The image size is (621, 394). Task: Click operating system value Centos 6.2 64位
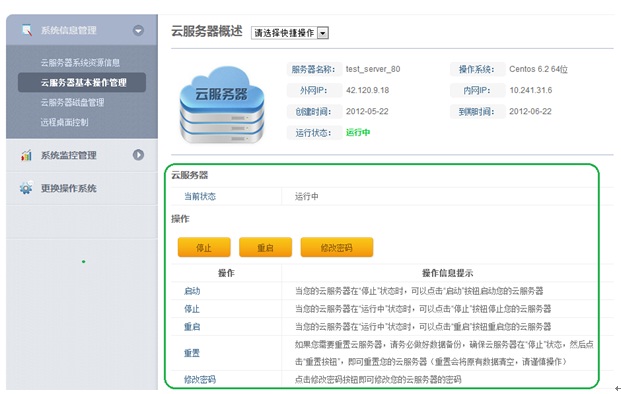pos(539,69)
